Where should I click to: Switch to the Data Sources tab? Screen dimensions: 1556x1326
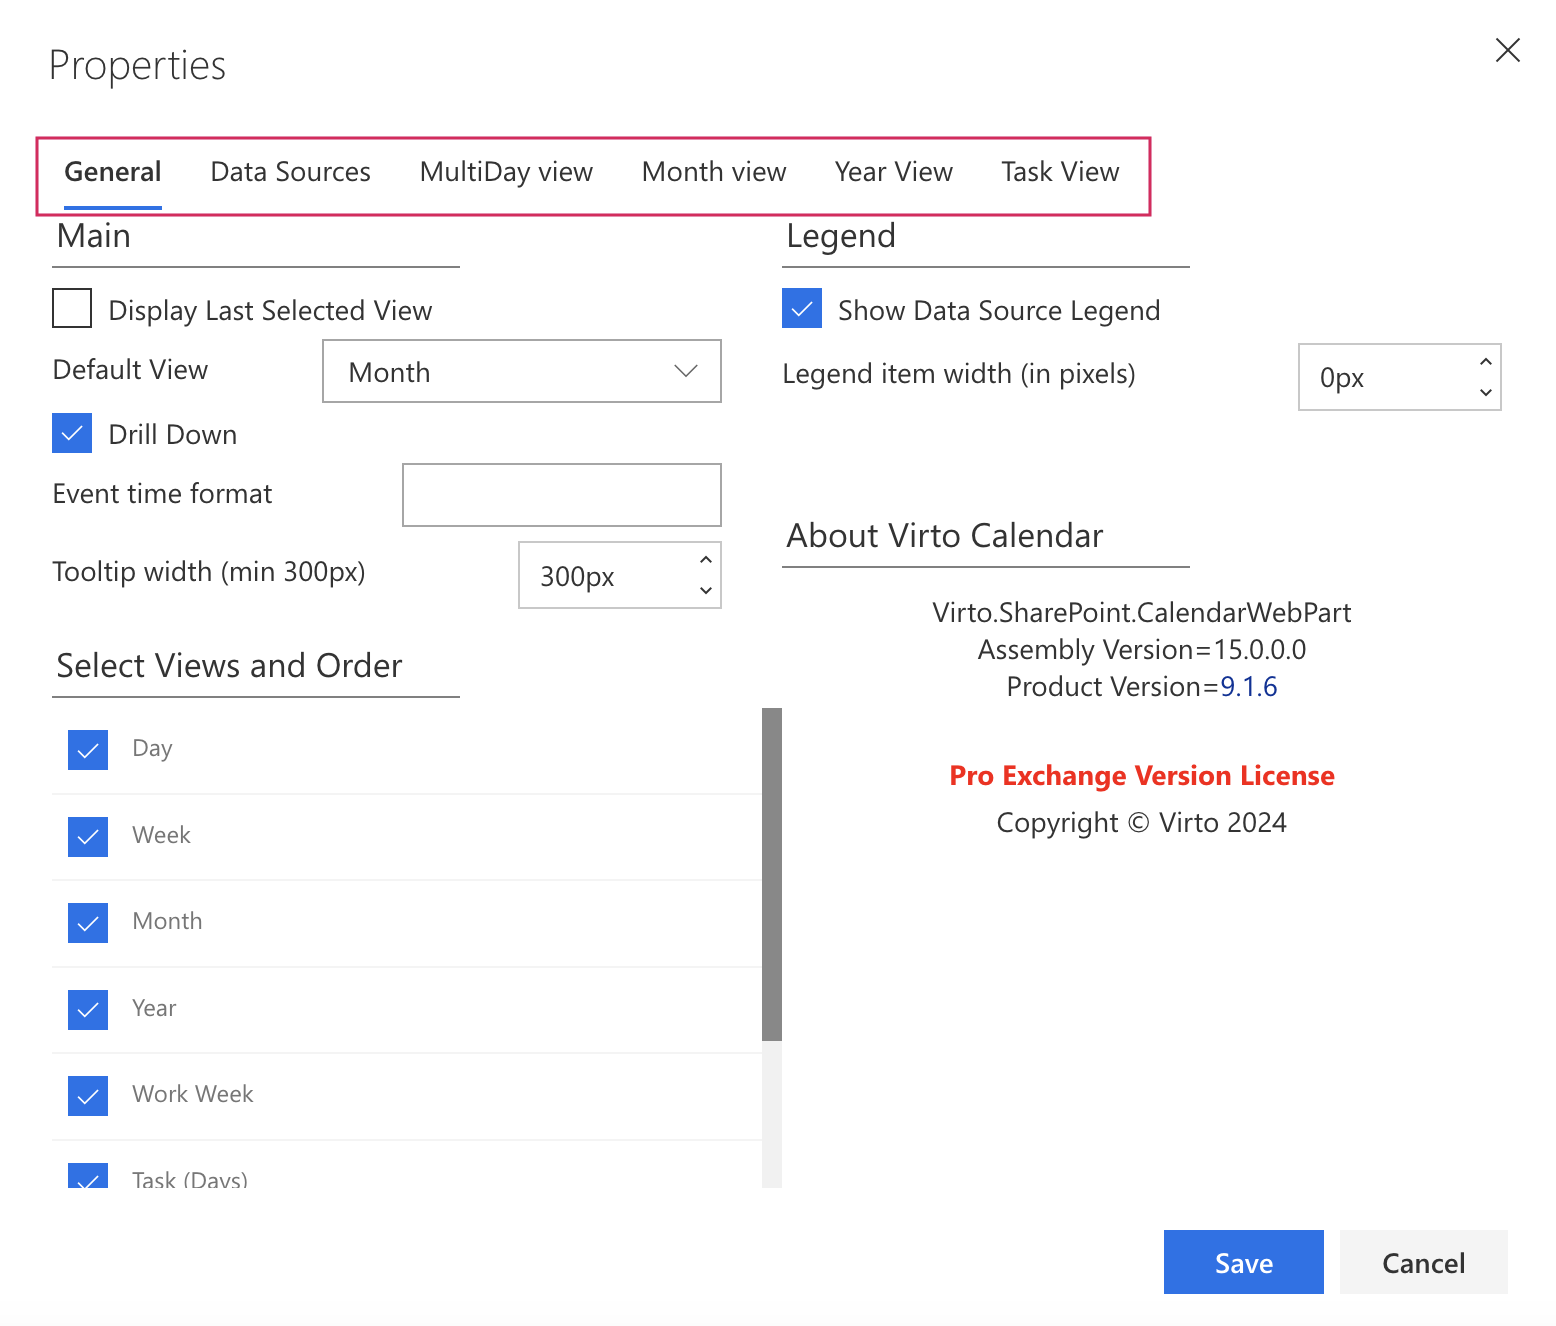coord(289,171)
